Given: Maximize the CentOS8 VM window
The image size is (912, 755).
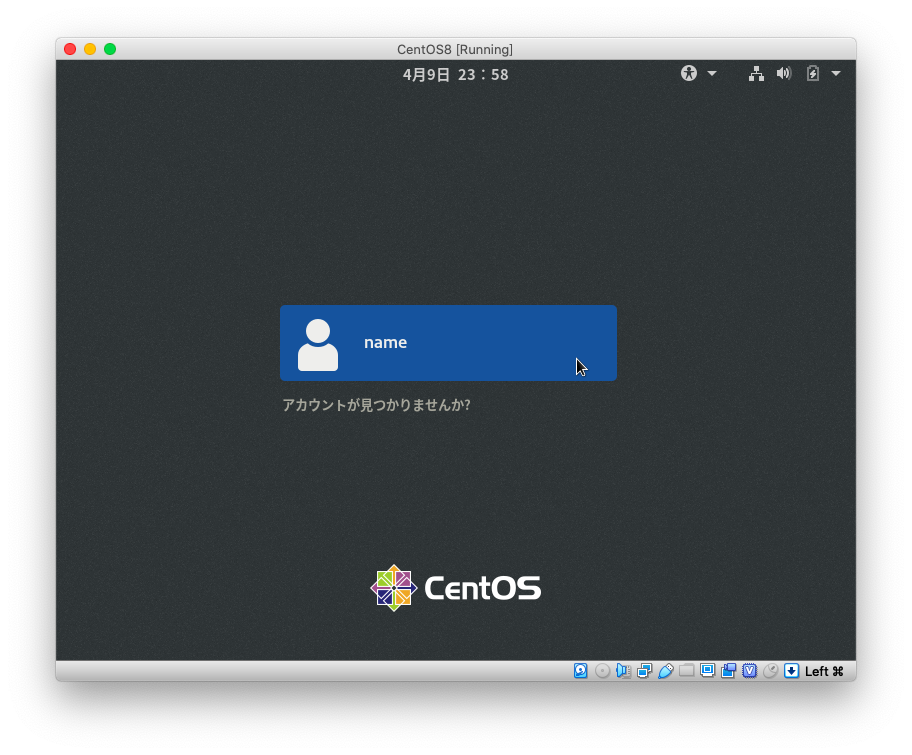Looking at the screenshot, I should tap(110, 49).
